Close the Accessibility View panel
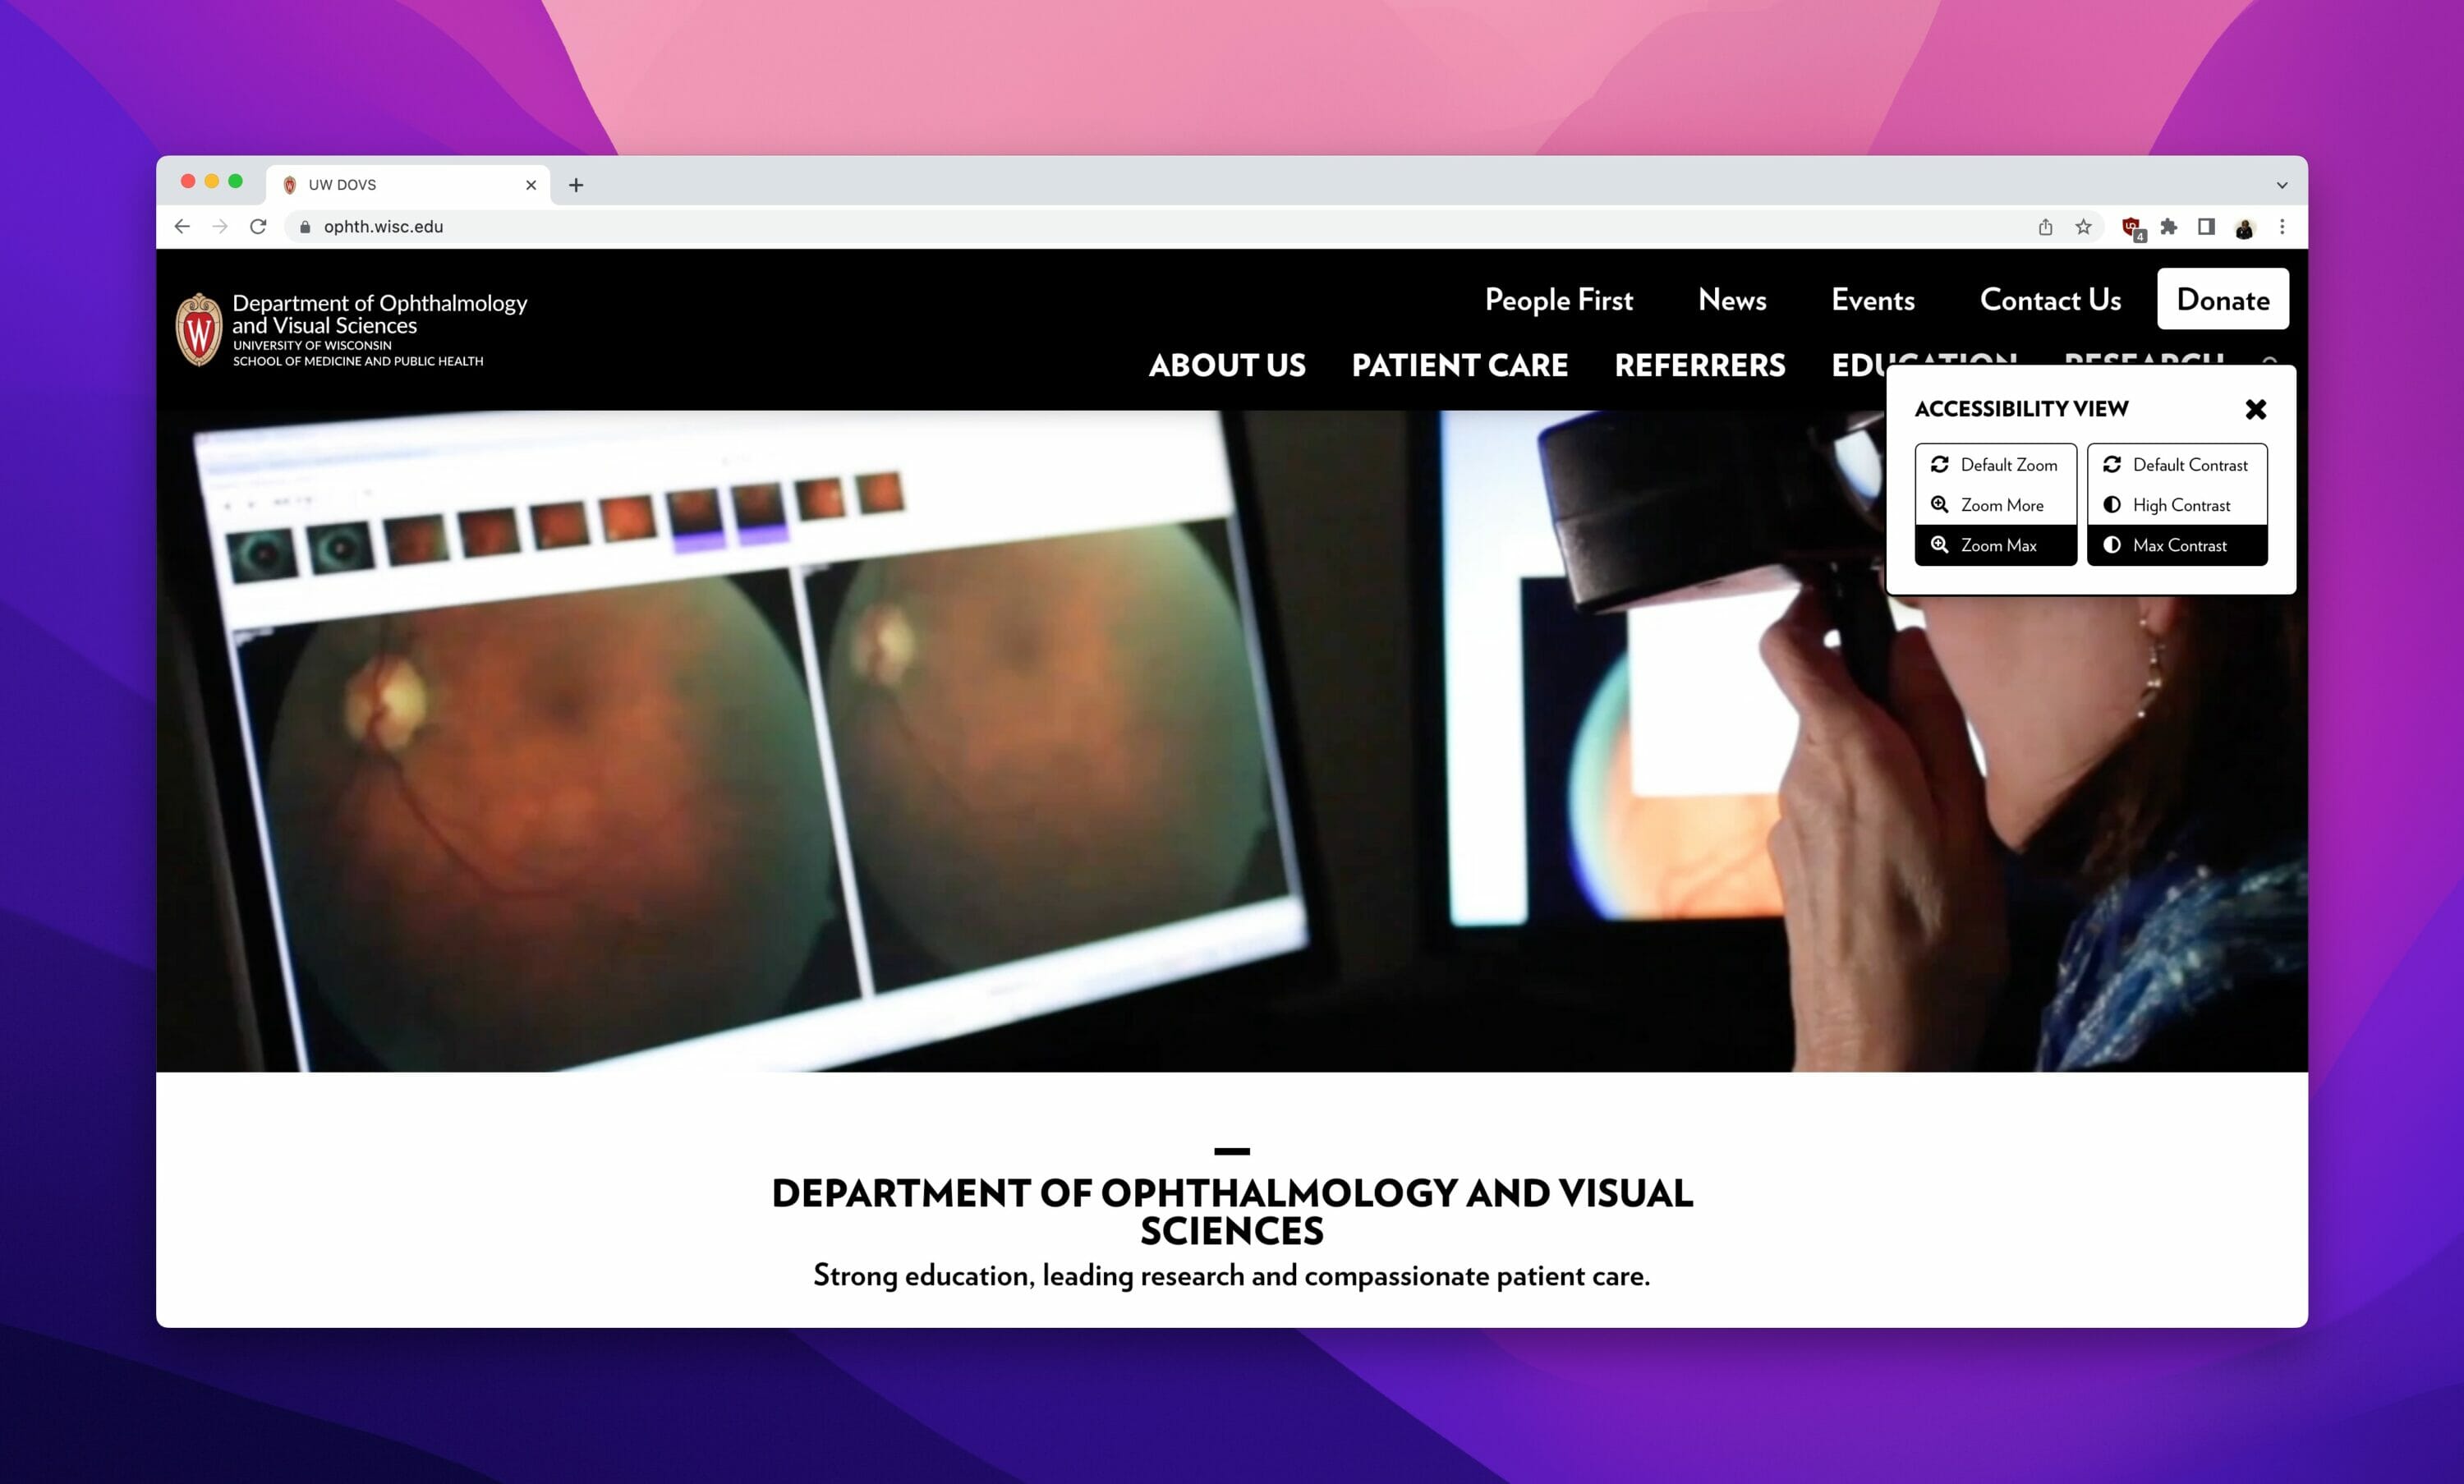This screenshot has width=2464, height=1484. 2255,409
